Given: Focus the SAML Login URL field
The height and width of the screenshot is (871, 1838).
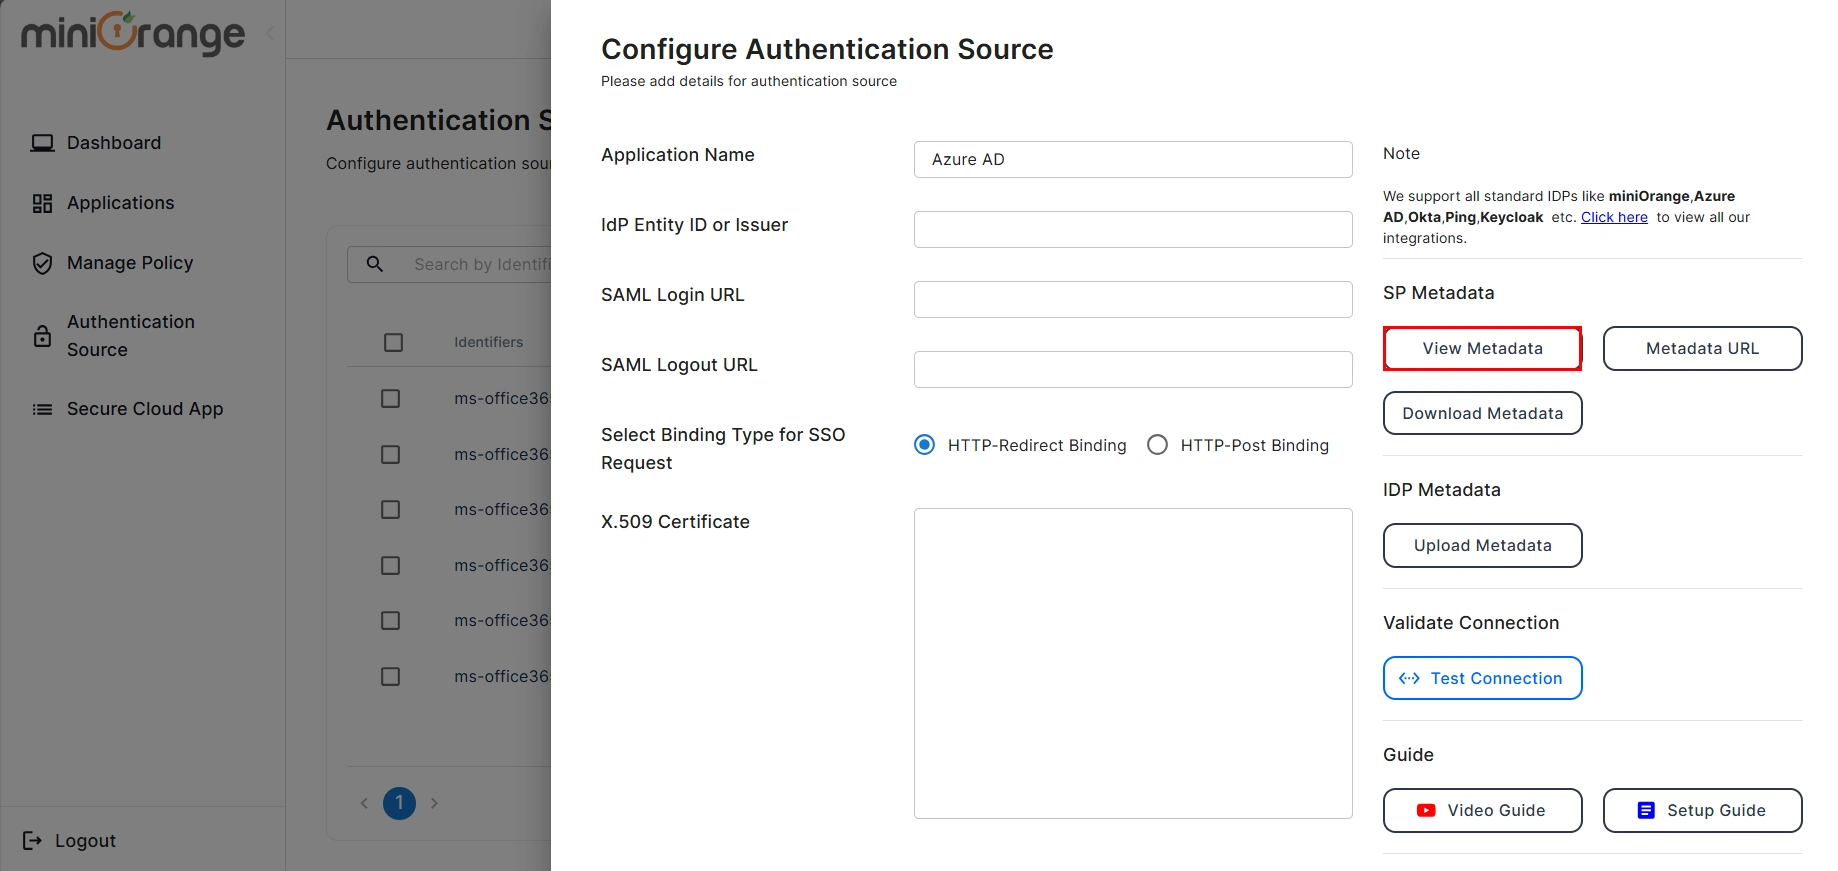Looking at the screenshot, I should coord(1133,299).
